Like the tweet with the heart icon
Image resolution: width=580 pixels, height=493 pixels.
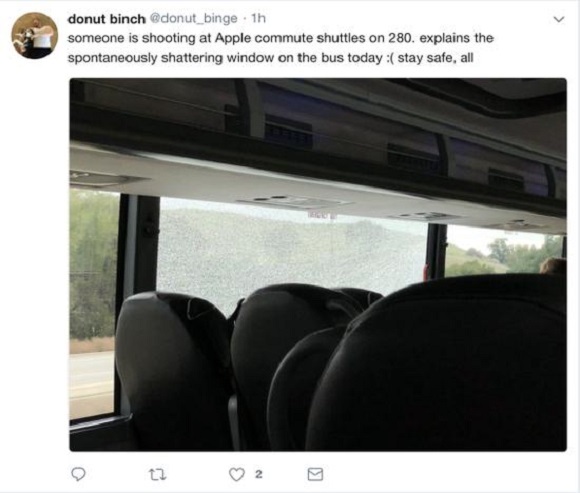tap(237, 474)
